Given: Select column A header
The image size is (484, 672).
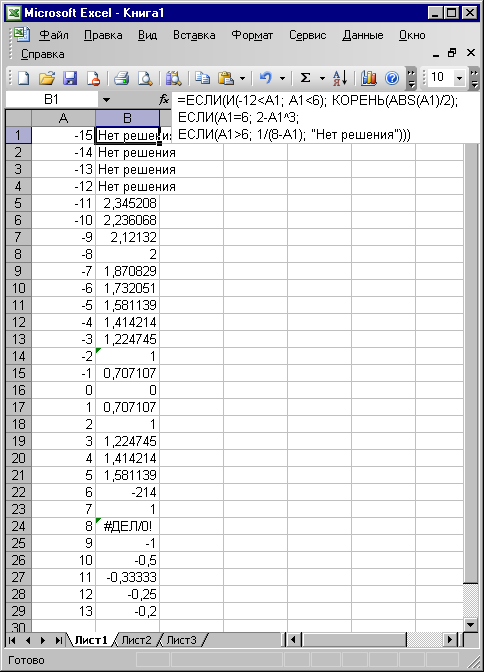Looking at the screenshot, I should pyautogui.click(x=63, y=118).
